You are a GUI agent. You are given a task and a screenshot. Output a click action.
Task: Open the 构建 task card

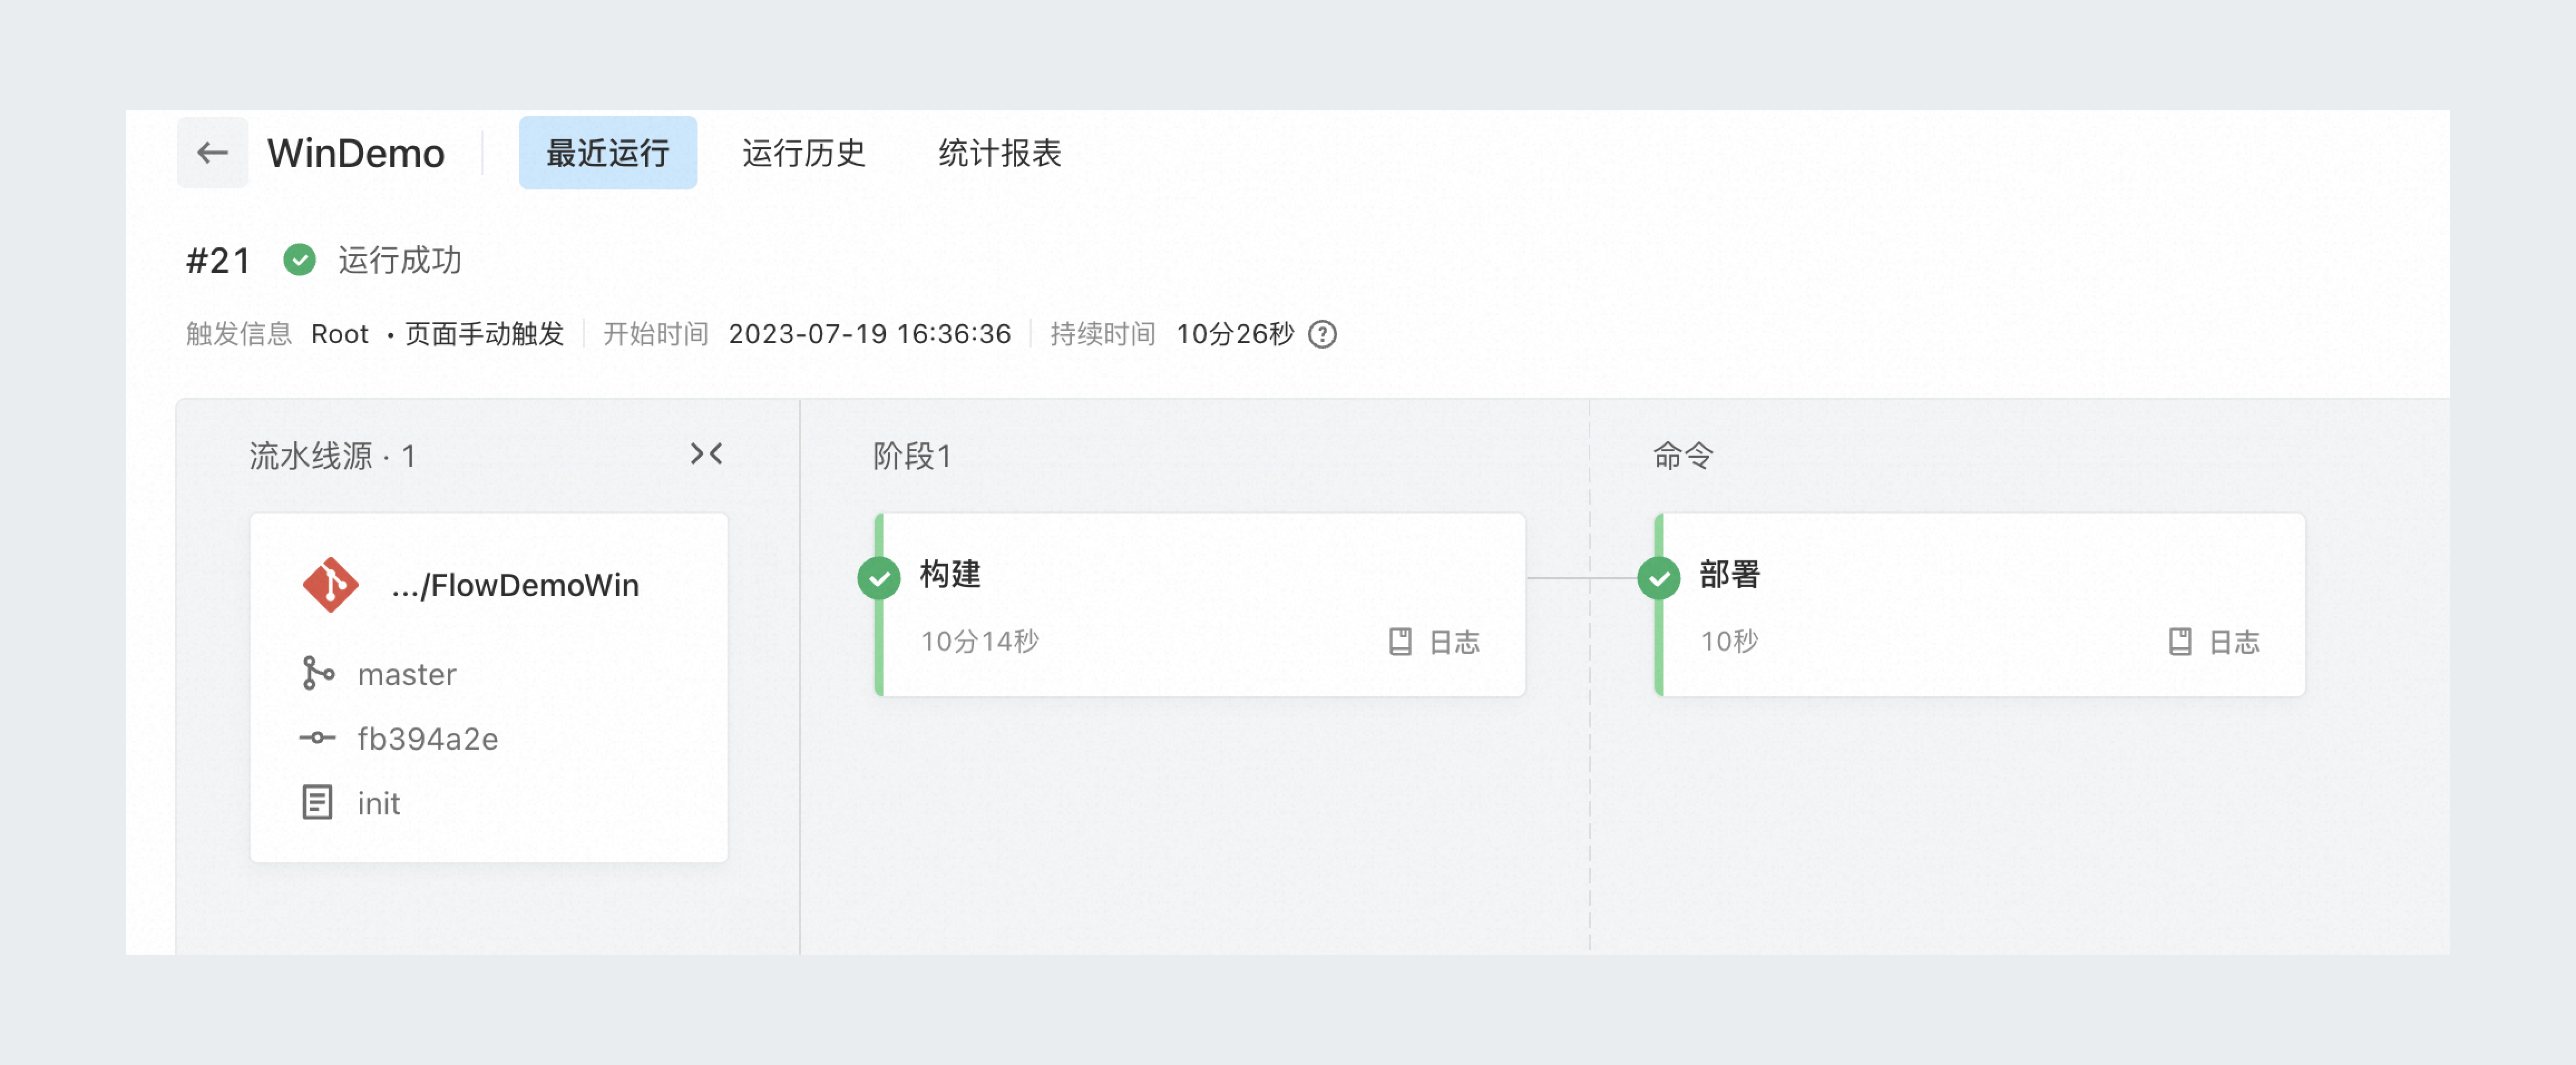click(x=1199, y=605)
